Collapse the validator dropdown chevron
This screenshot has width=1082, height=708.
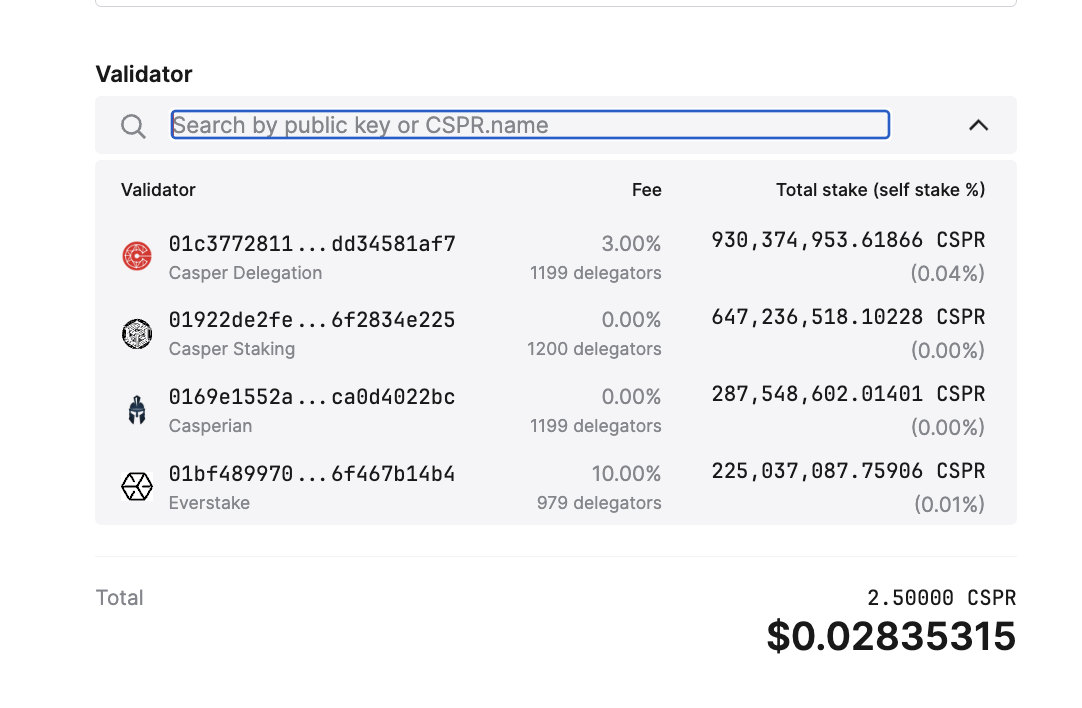(x=978, y=125)
